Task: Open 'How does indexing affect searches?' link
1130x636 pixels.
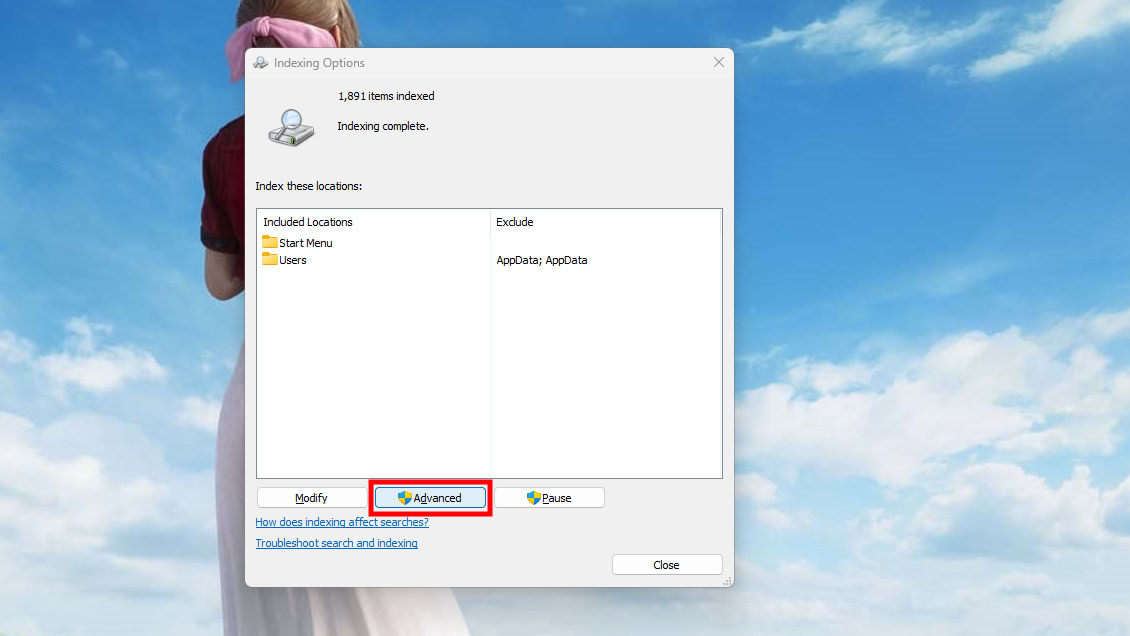Action: coord(342,522)
